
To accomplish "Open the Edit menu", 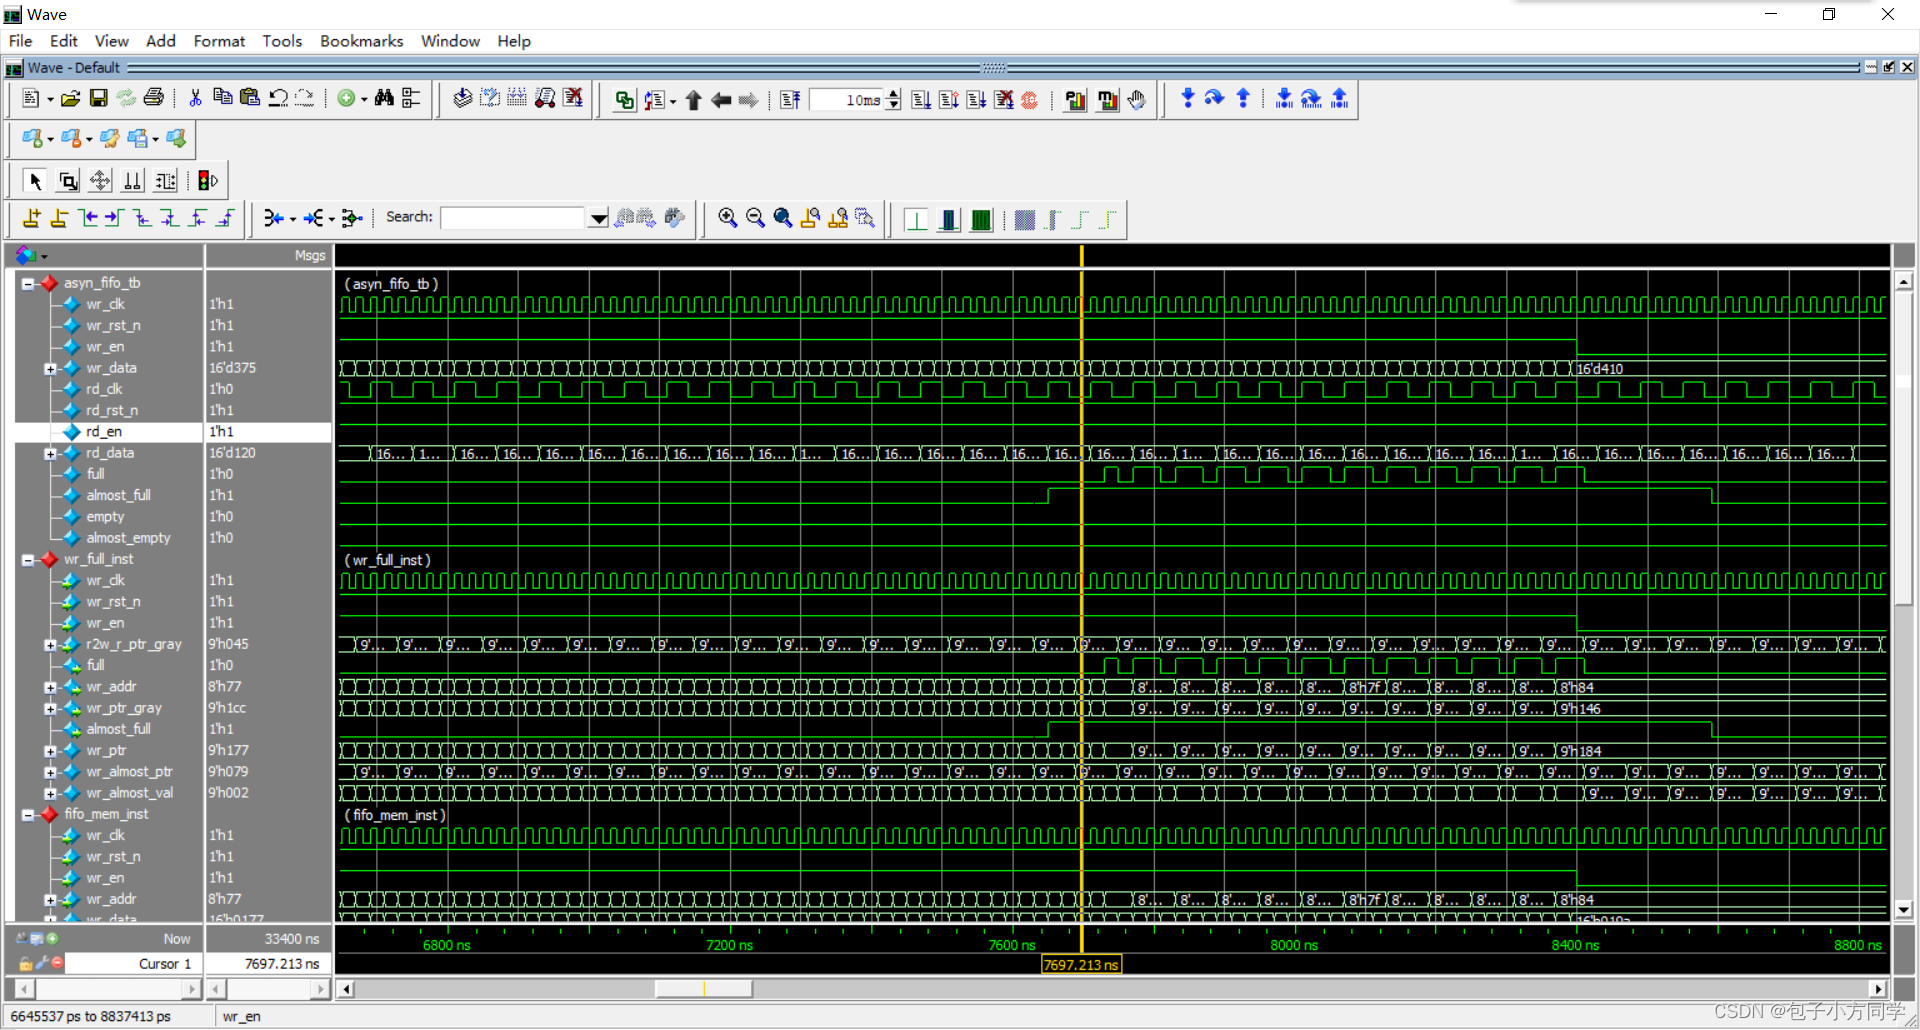I will [x=64, y=41].
